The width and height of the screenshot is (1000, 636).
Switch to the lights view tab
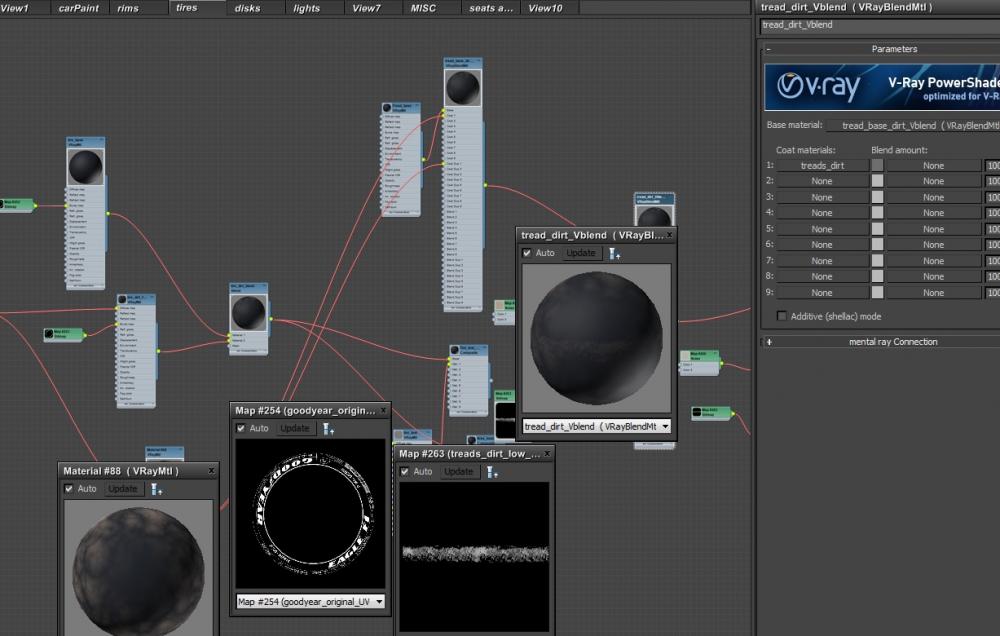pyautogui.click(x=307, y=8)
